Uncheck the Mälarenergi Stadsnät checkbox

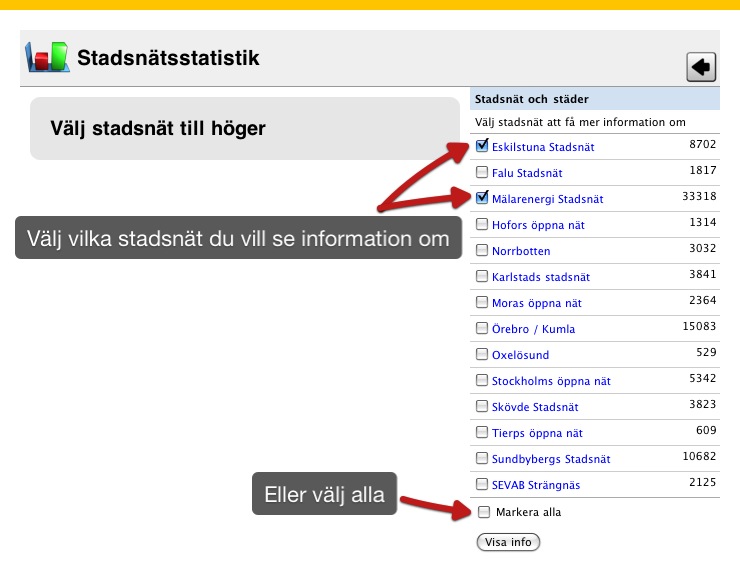[x=482, y=198]
